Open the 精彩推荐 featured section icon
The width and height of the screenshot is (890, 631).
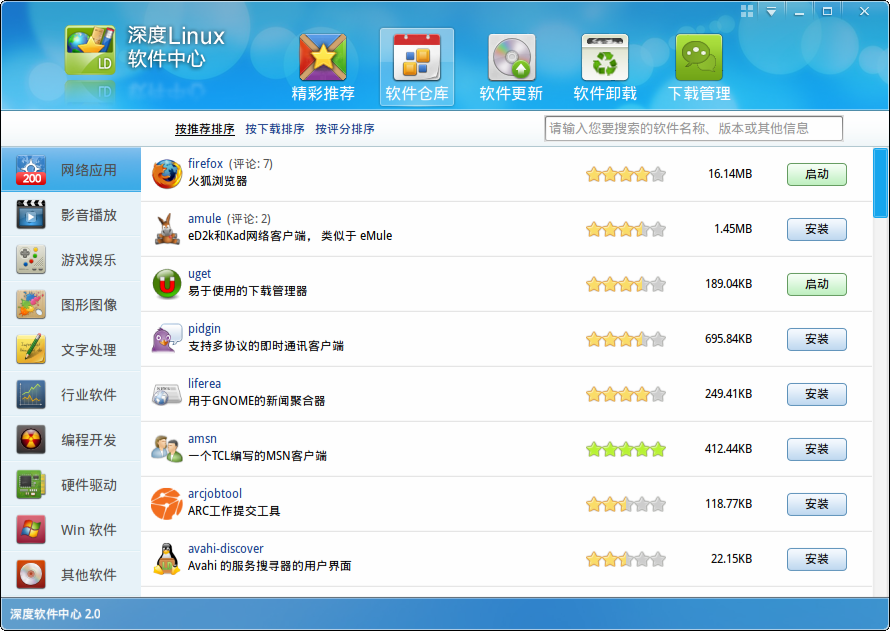click(323, 57)
